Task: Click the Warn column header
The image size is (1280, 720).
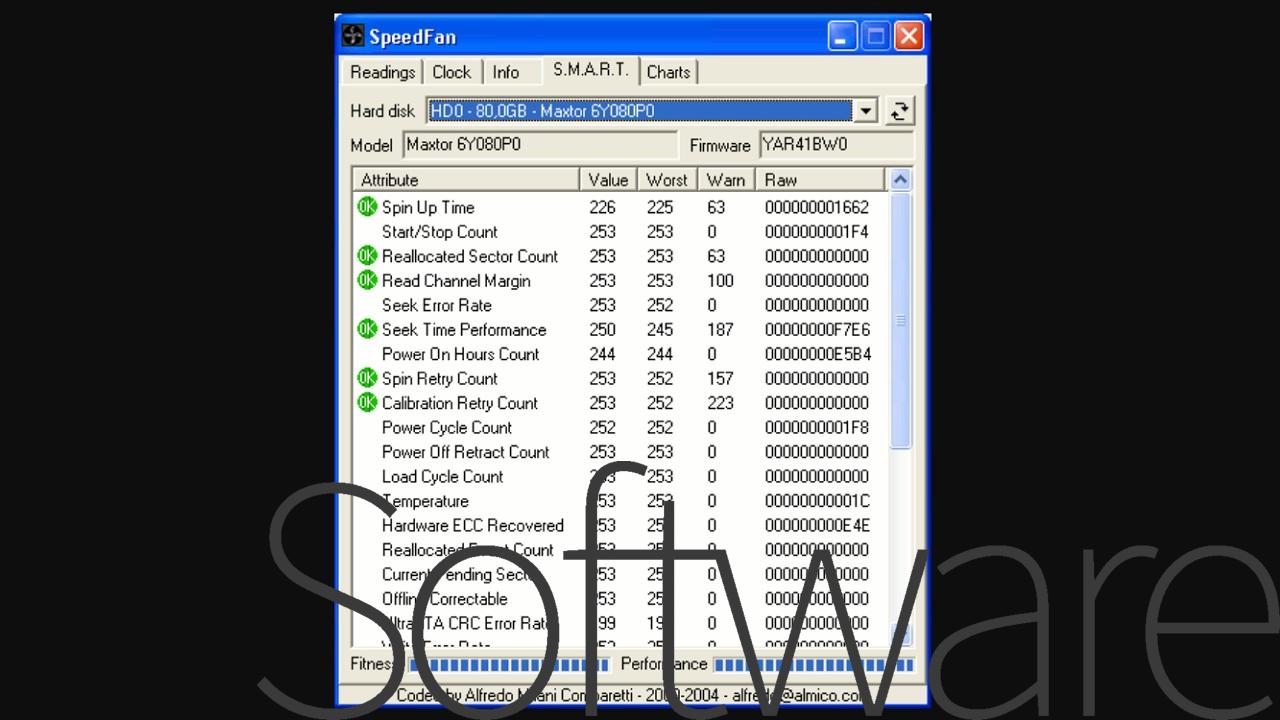Action: (x=726, y=180)
